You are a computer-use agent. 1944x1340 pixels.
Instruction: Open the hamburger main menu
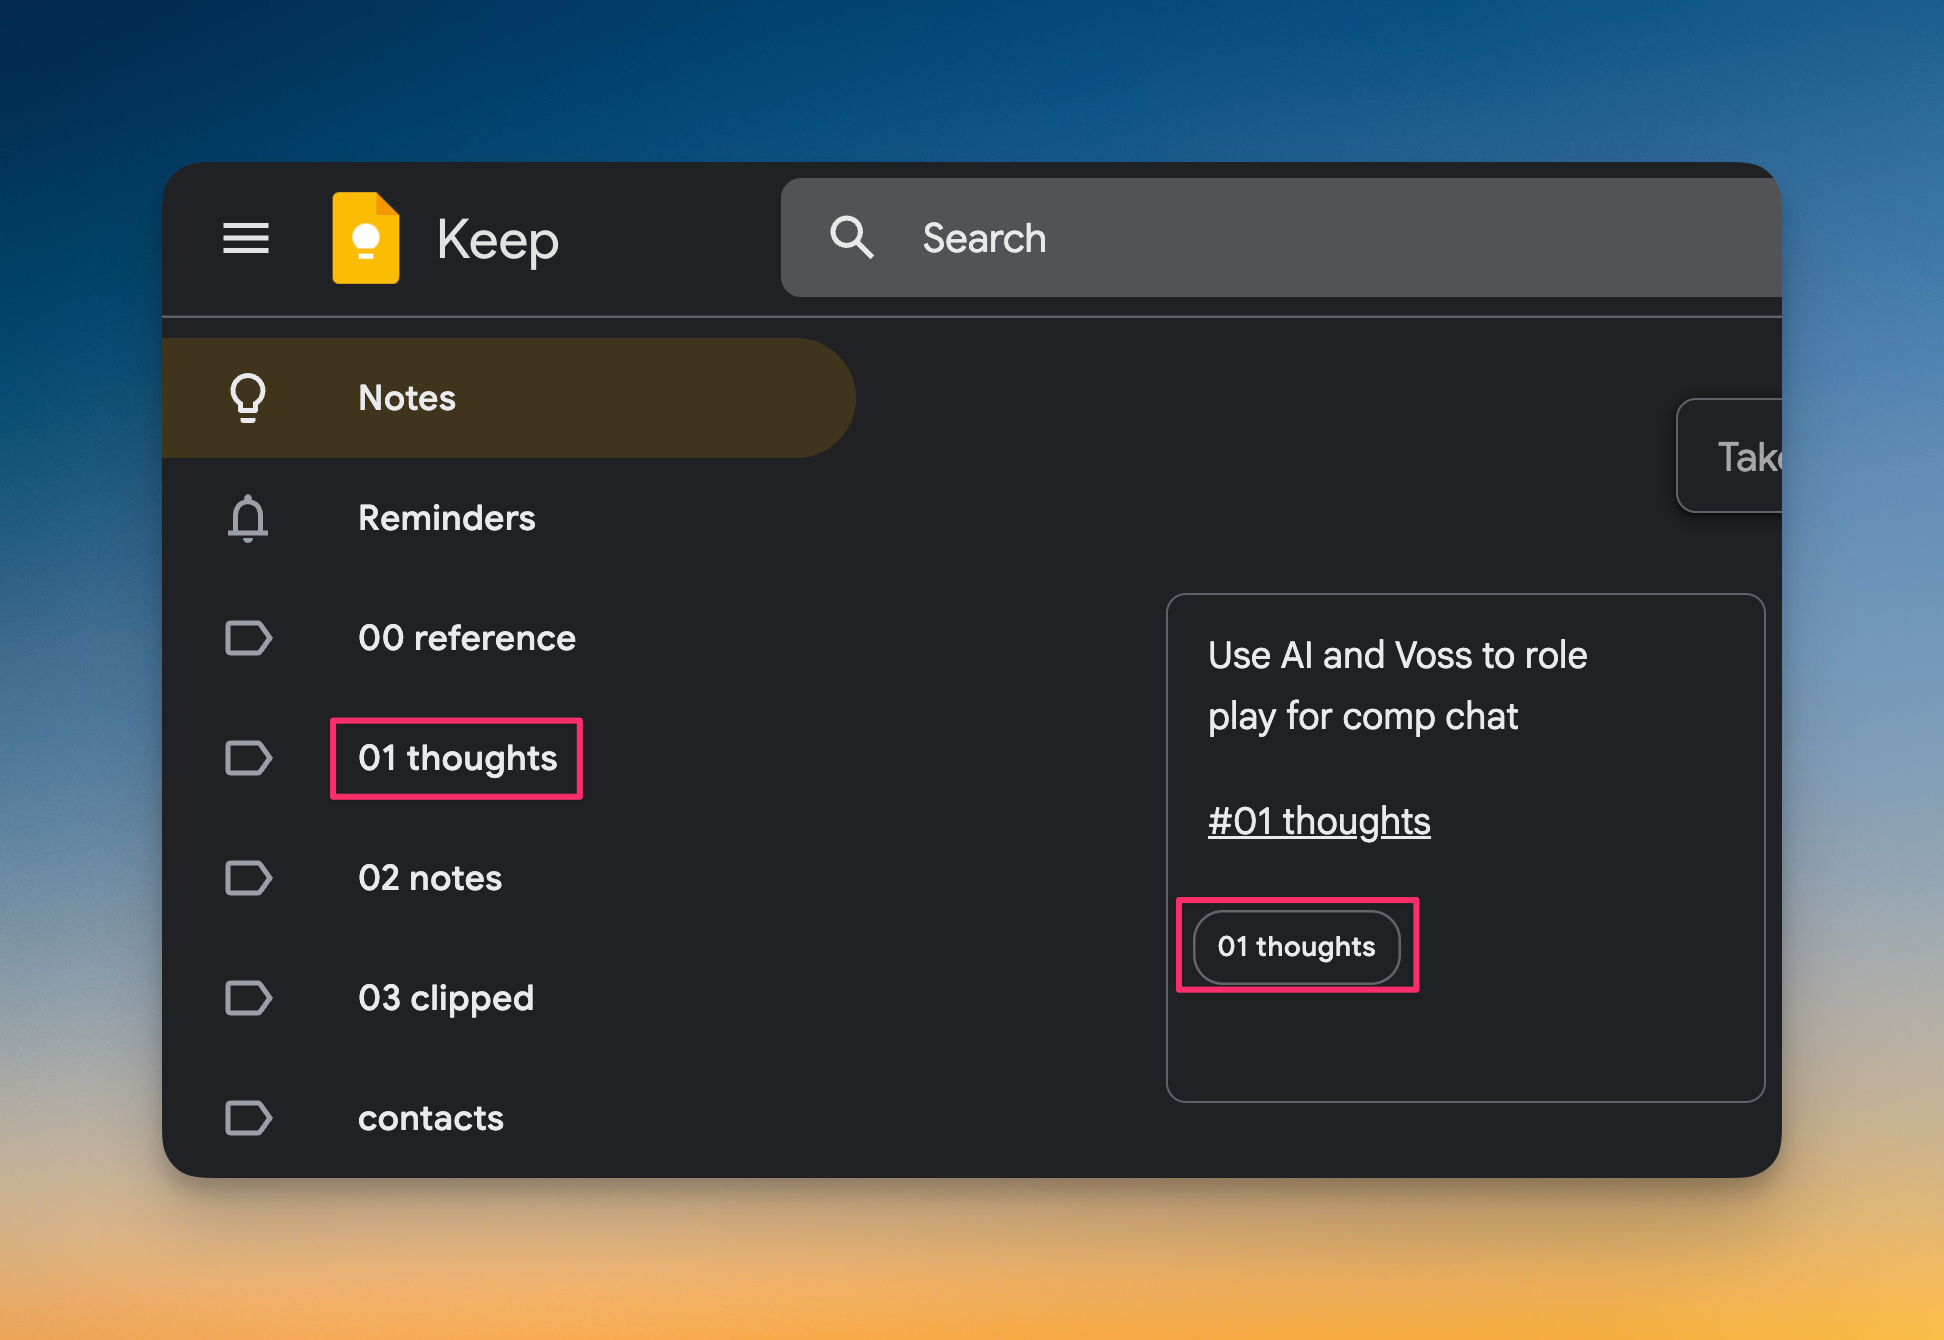246,238
